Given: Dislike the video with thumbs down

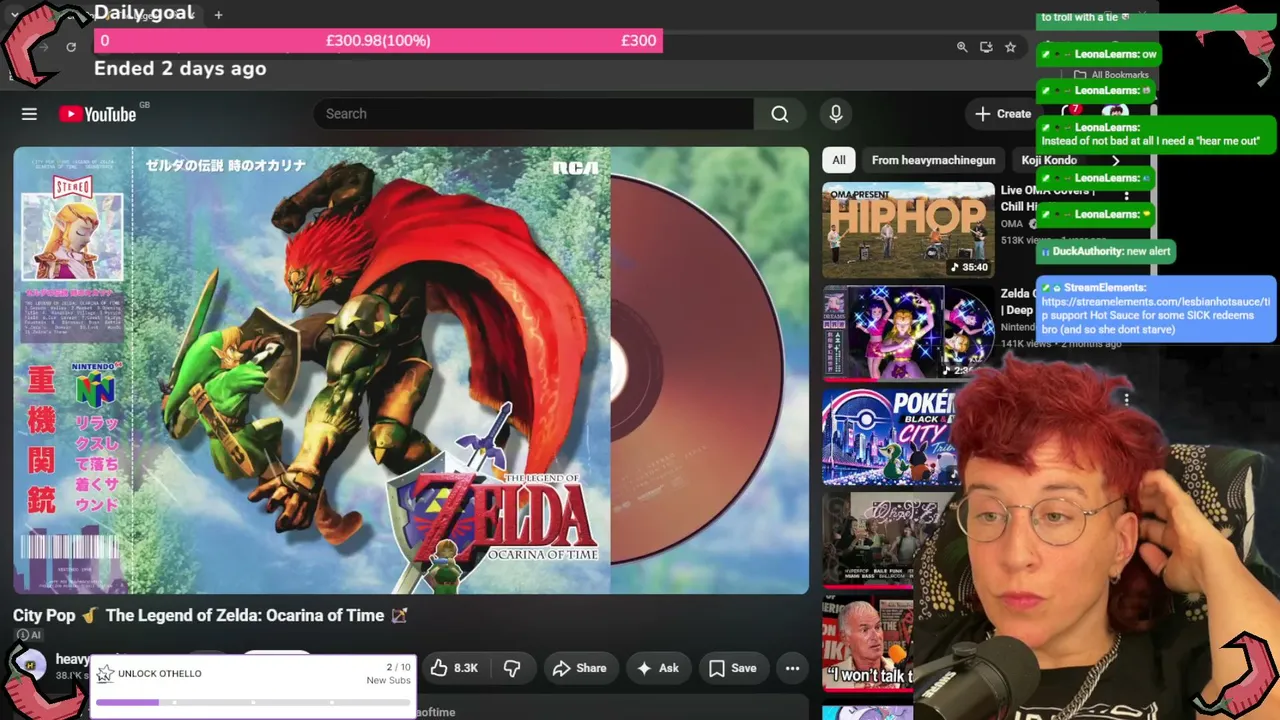Looking at the screenshot, I should pyautogui.click(x=512, y=668).
